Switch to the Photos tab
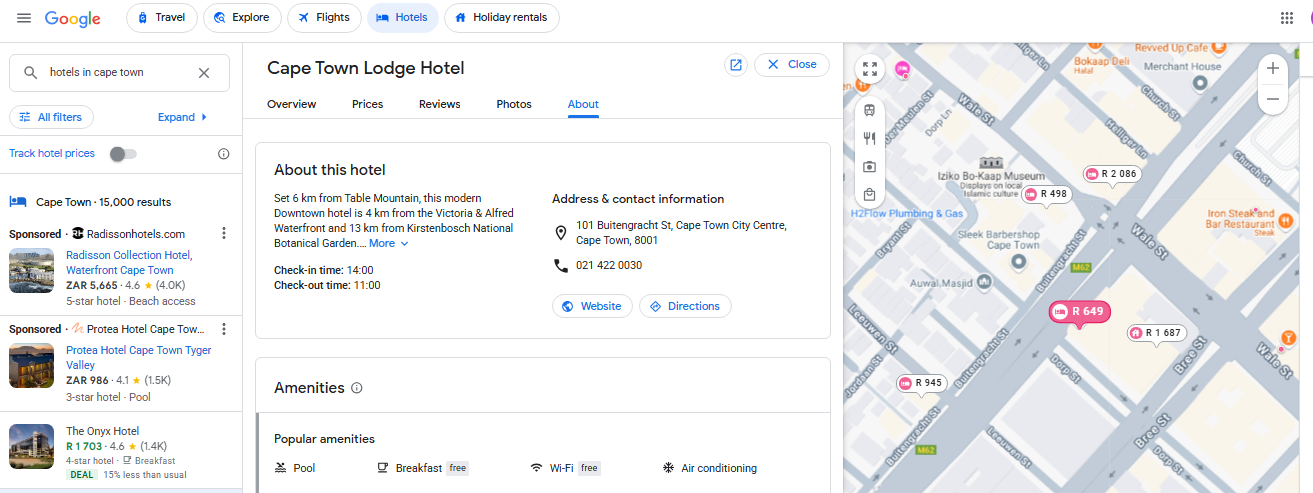 514,104
